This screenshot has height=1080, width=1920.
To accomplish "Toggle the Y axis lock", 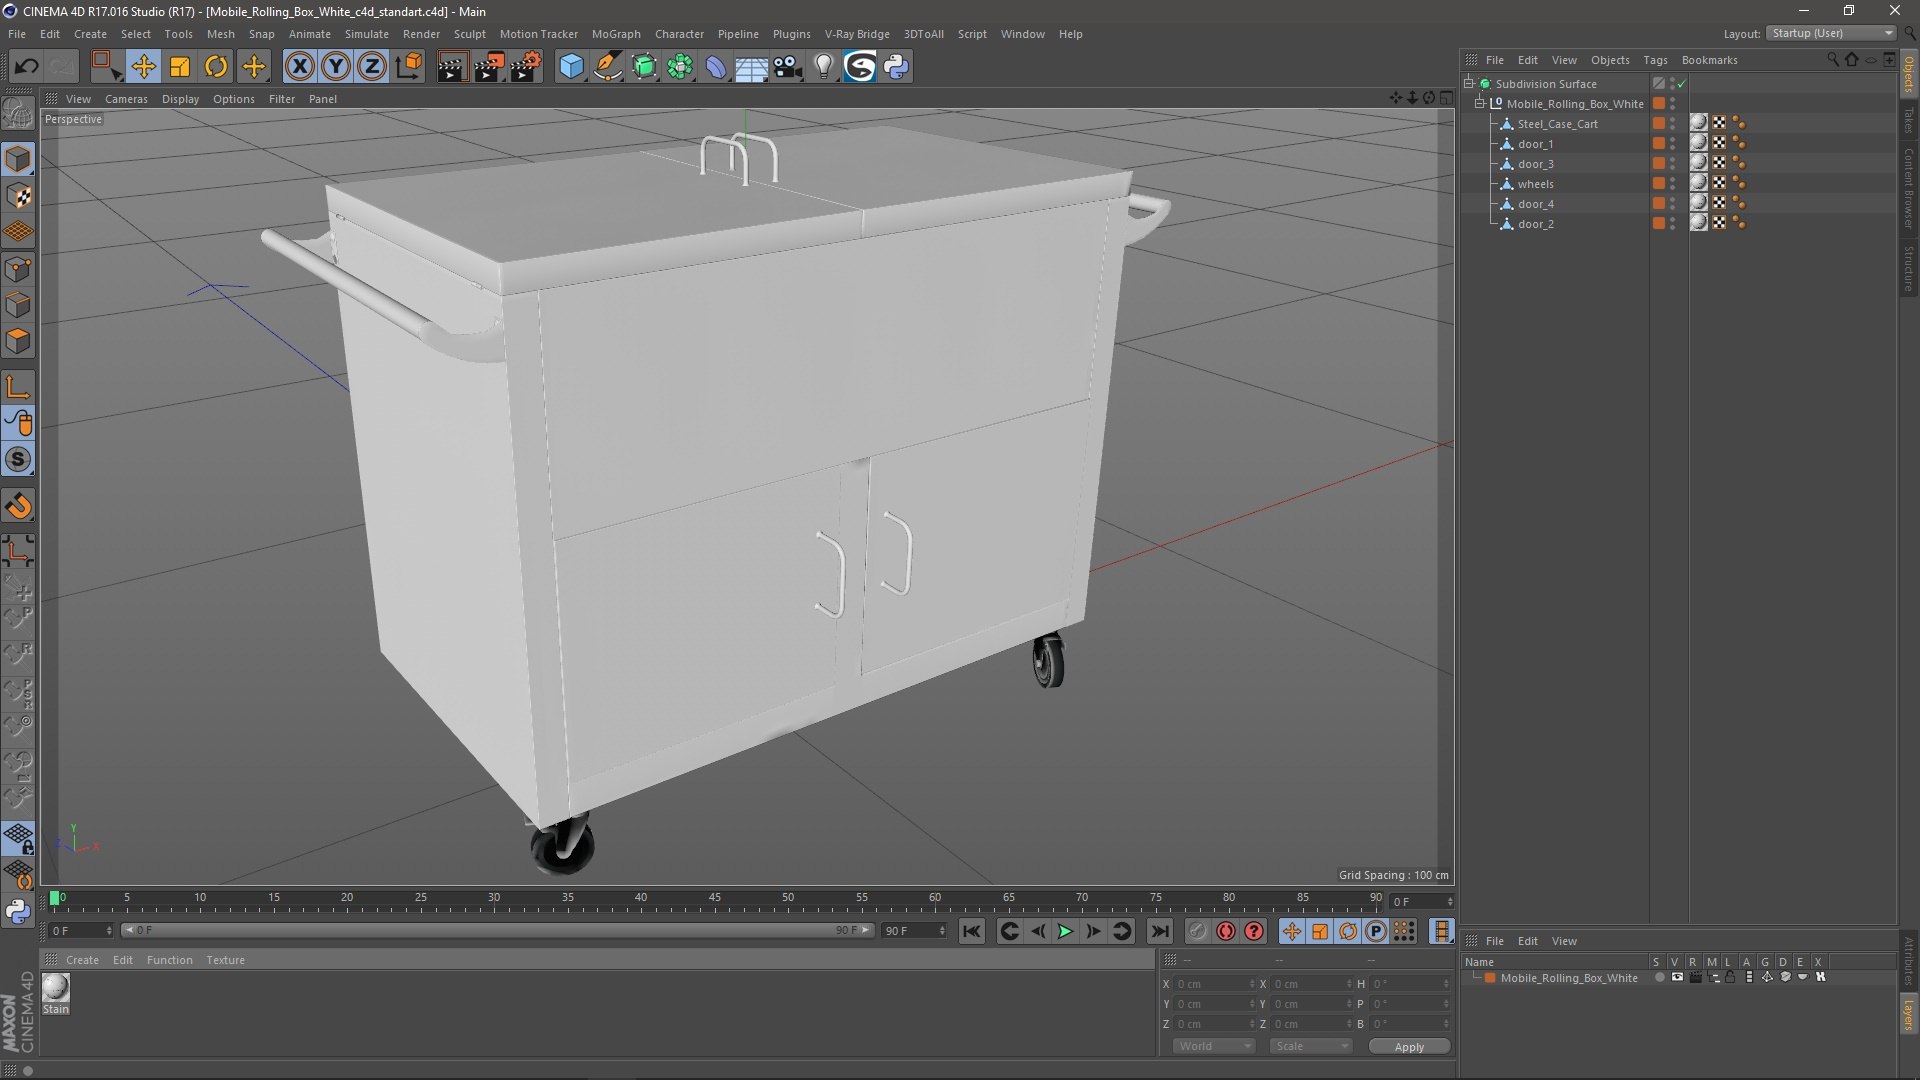I will [x=336, y=67].
